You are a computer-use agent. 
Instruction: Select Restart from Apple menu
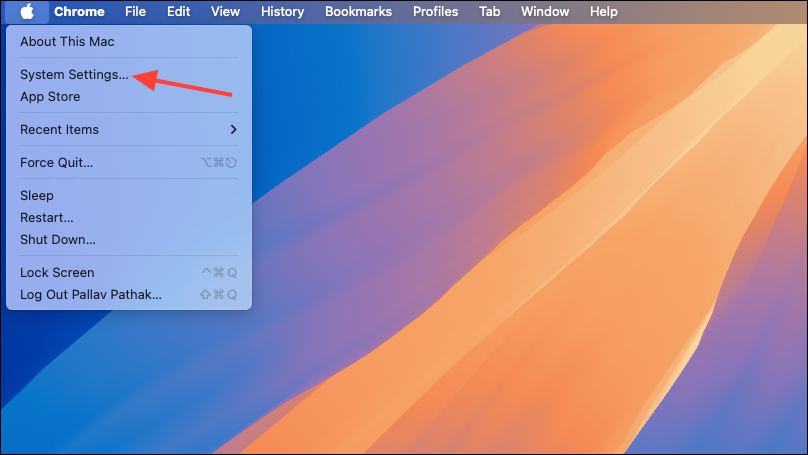tap(129, 218)
